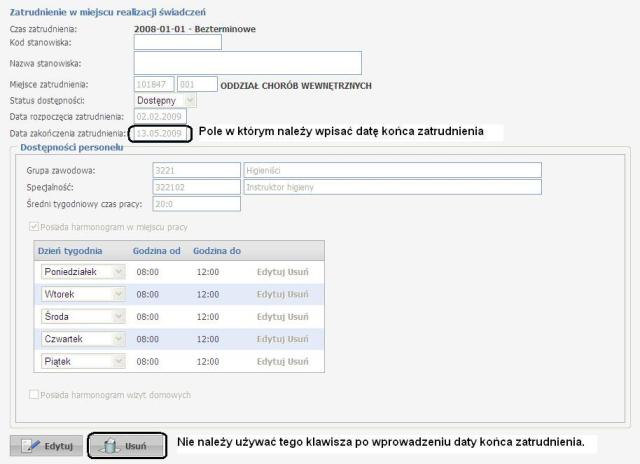This screenshot has width=640, height=464.
Task: Open the Czwartek day dropdown
Action: click(118, 338)
